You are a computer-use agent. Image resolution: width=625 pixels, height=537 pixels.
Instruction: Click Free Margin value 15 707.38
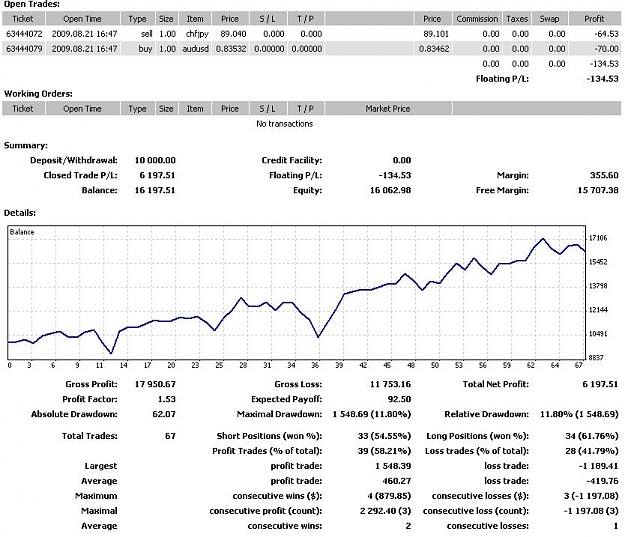598,190
